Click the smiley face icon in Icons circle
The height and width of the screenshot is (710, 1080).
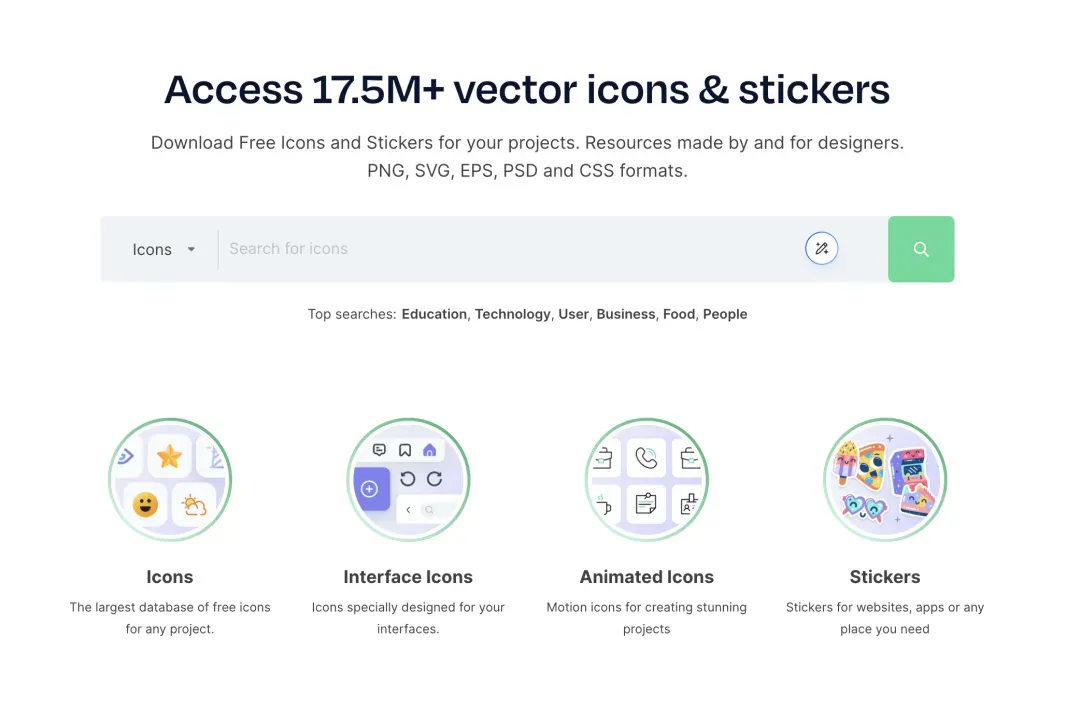coord(145,505)
